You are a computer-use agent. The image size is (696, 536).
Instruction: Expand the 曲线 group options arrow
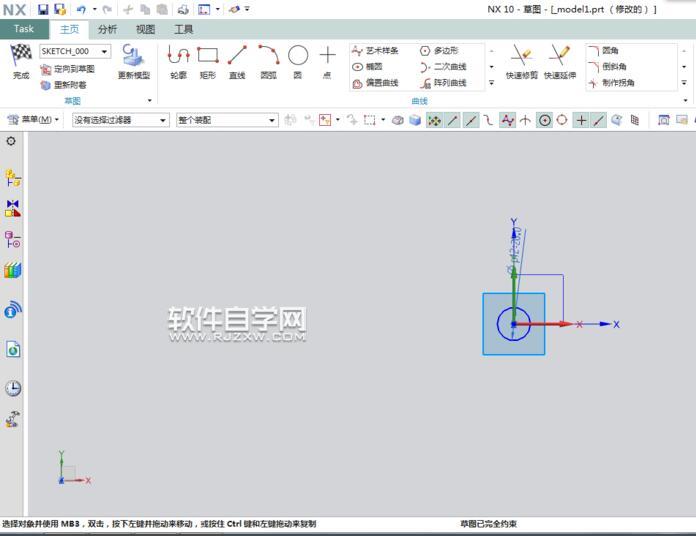coord(685,101)
